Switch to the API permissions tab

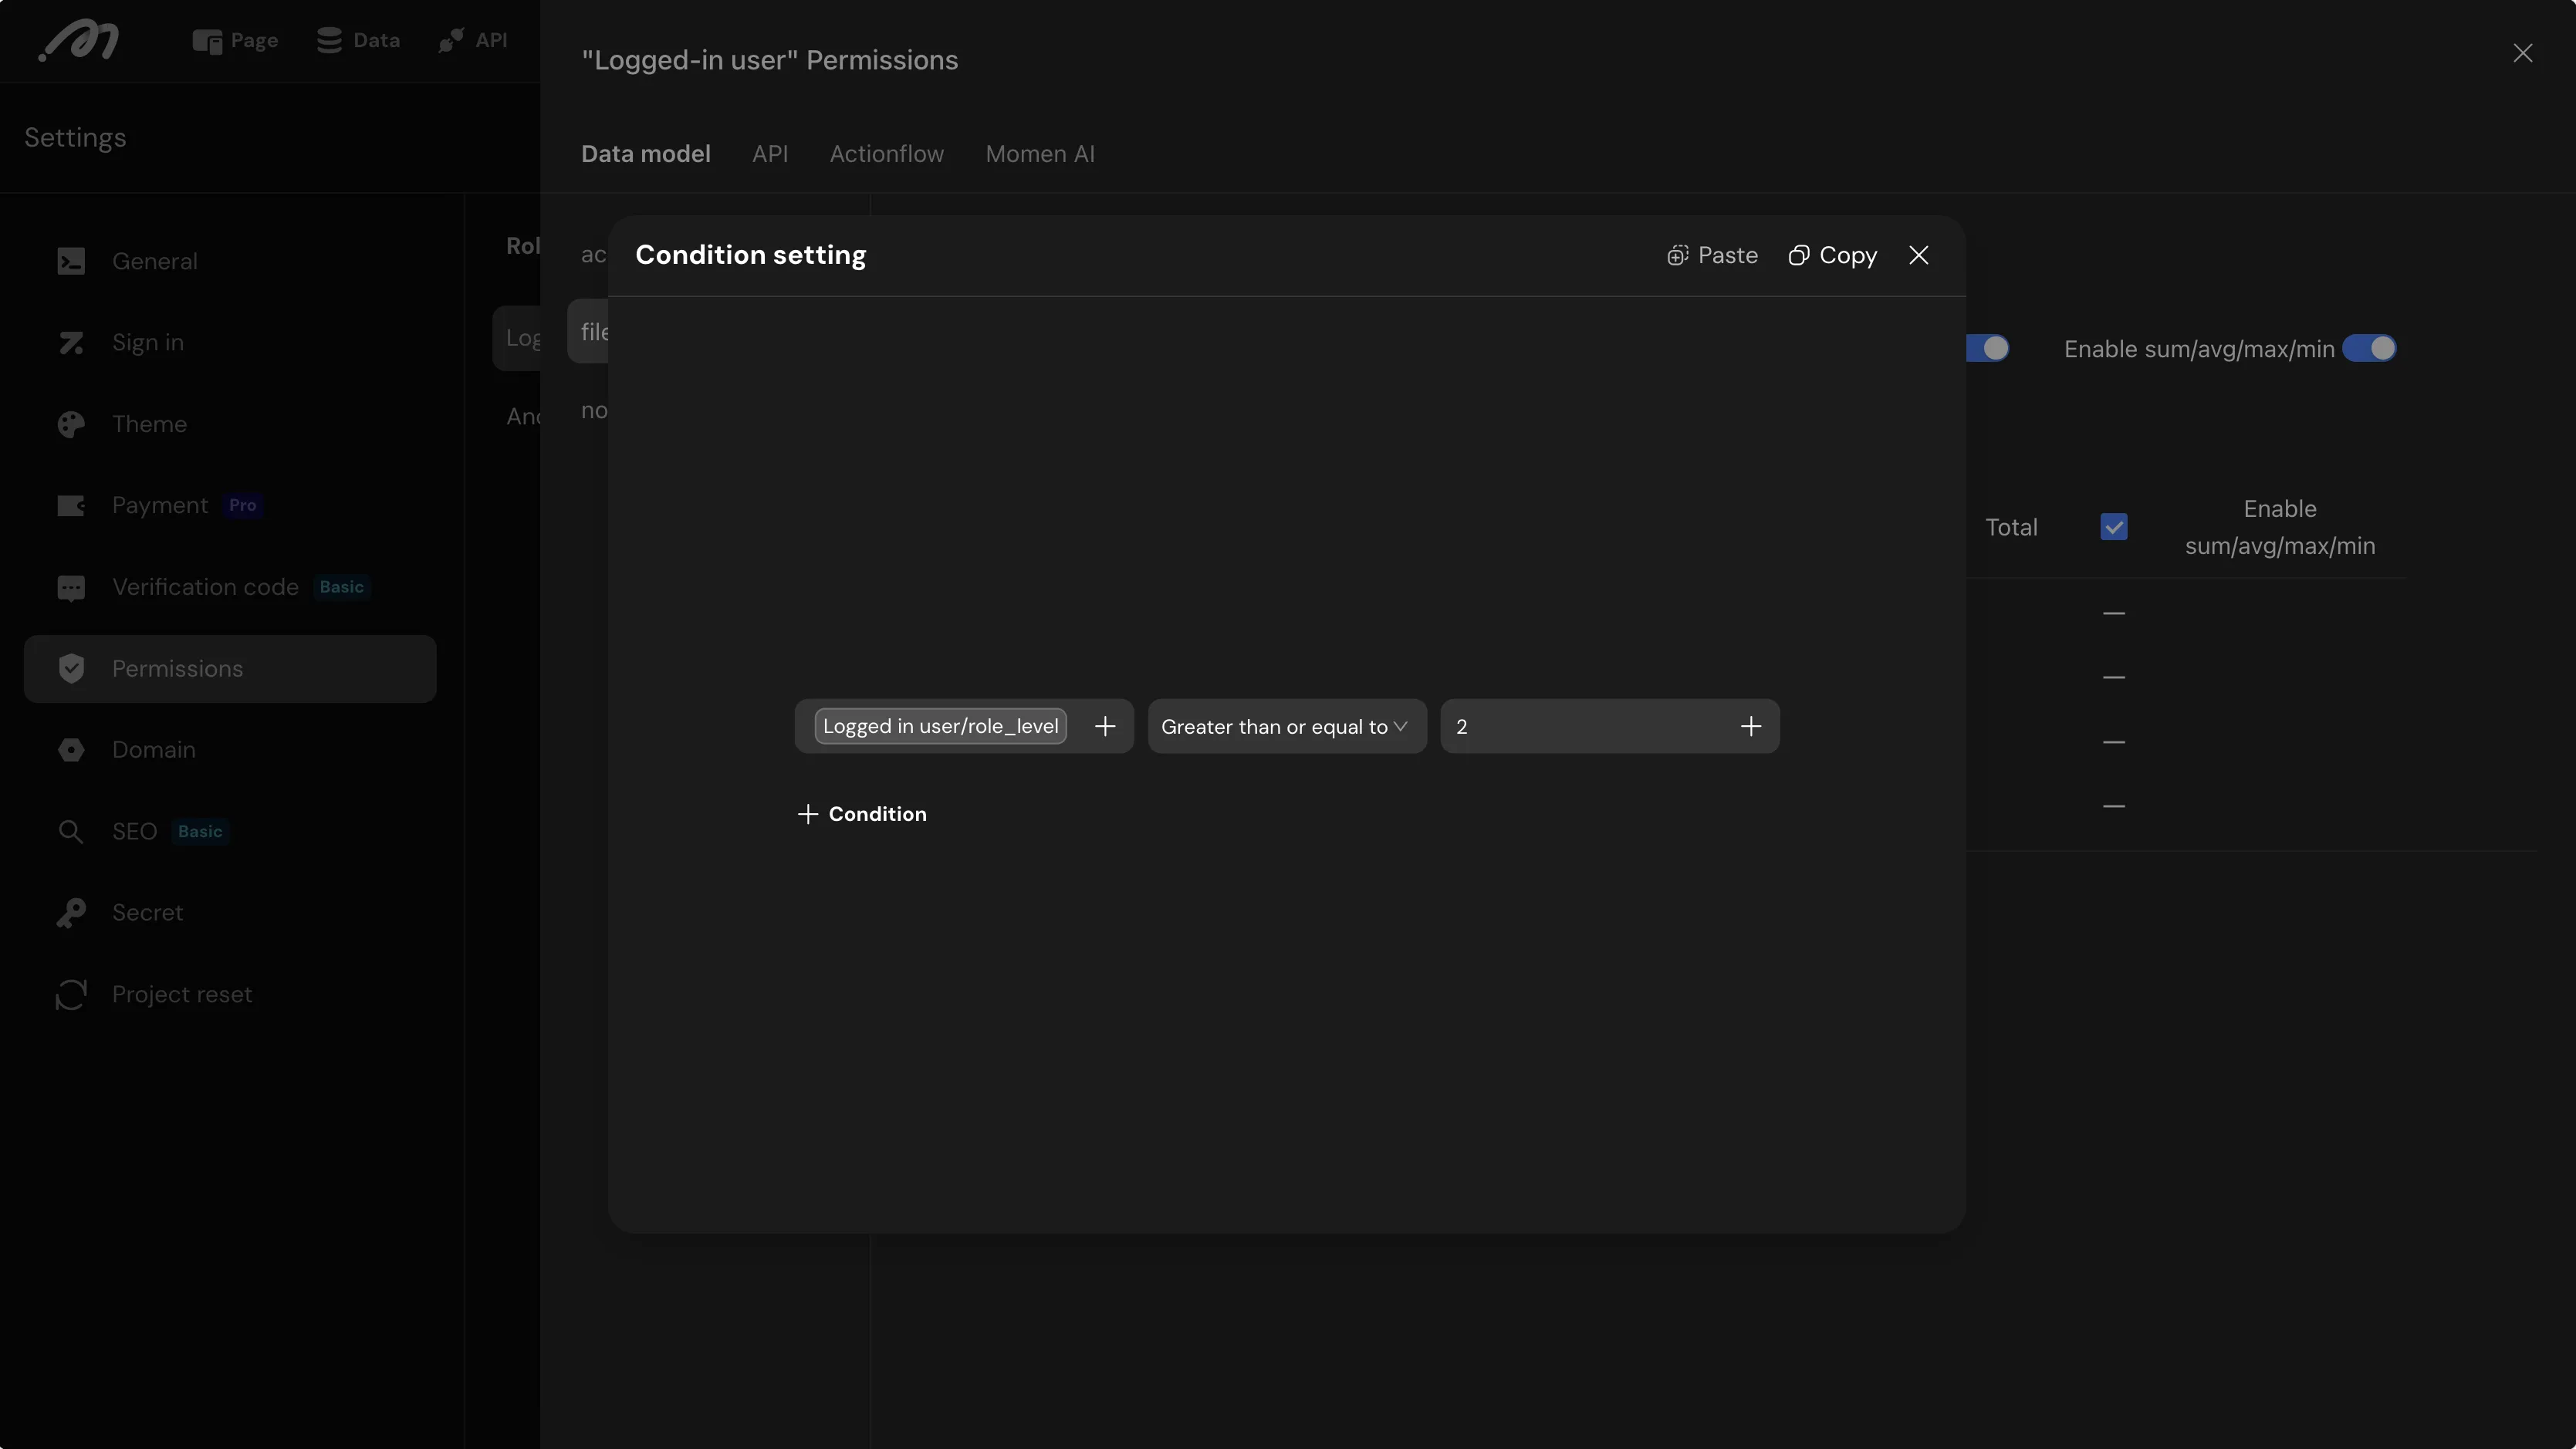point(770,154)
